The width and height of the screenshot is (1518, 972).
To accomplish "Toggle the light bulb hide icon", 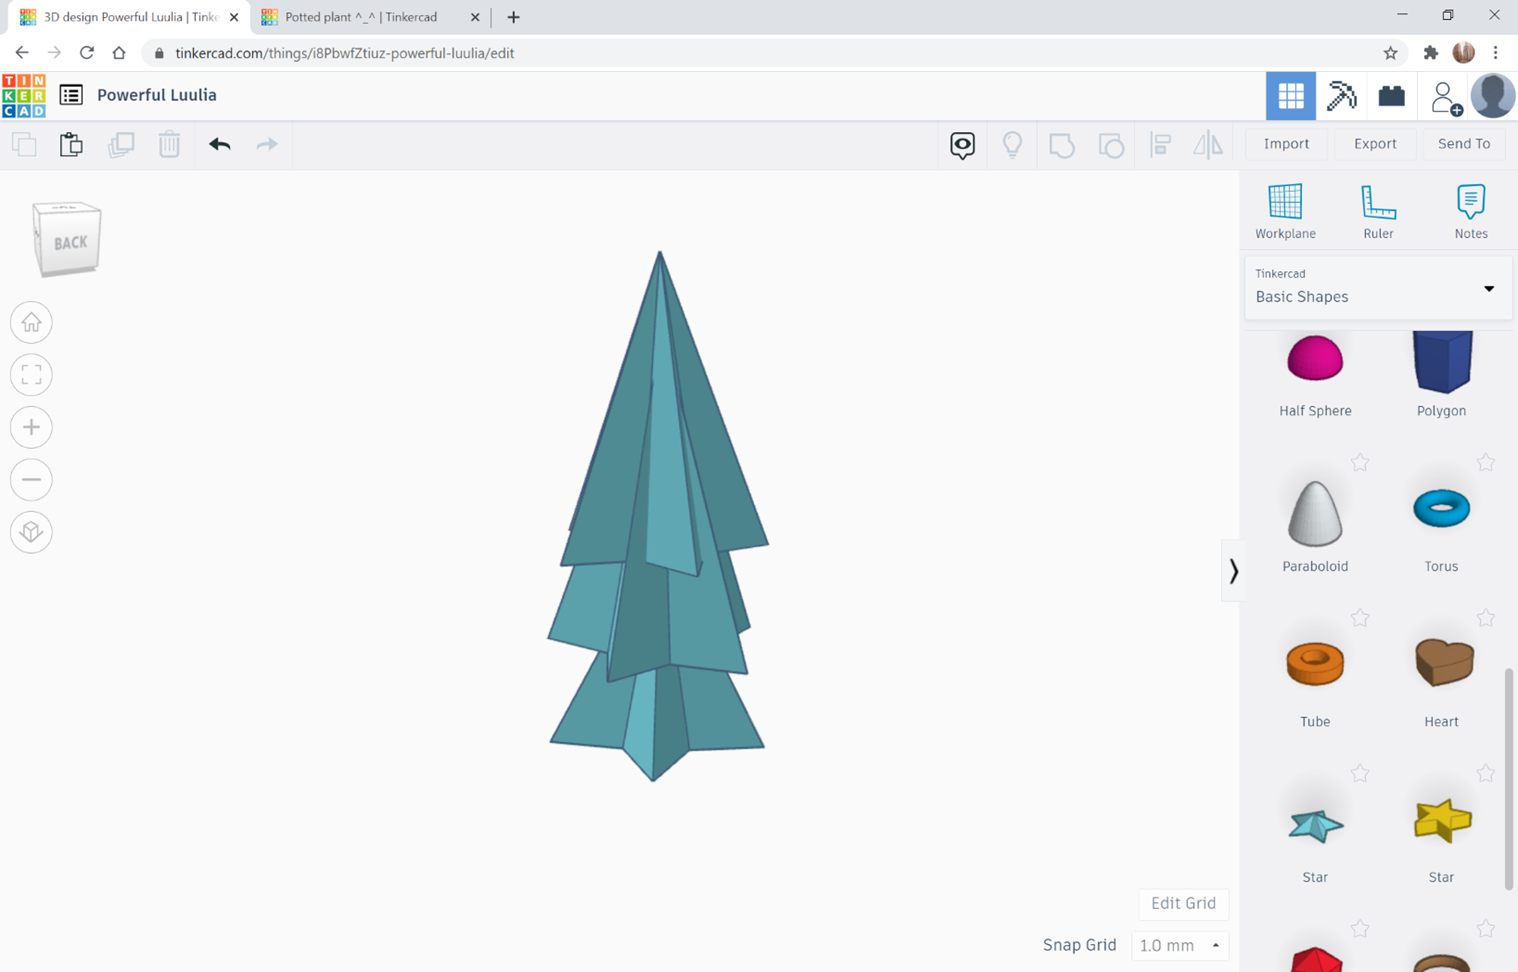I will click(1012, 145).
